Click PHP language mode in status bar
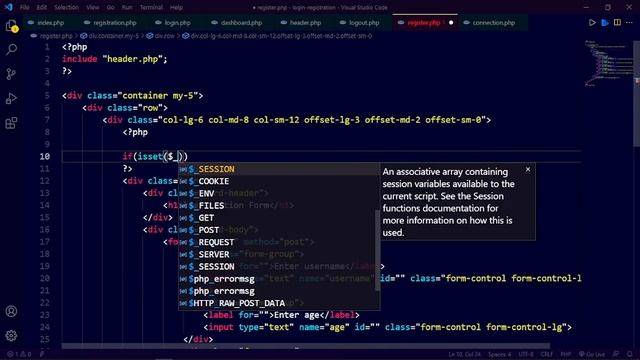Image resolution: width=640 pixels, height=360 pixels. click(565, 354)
